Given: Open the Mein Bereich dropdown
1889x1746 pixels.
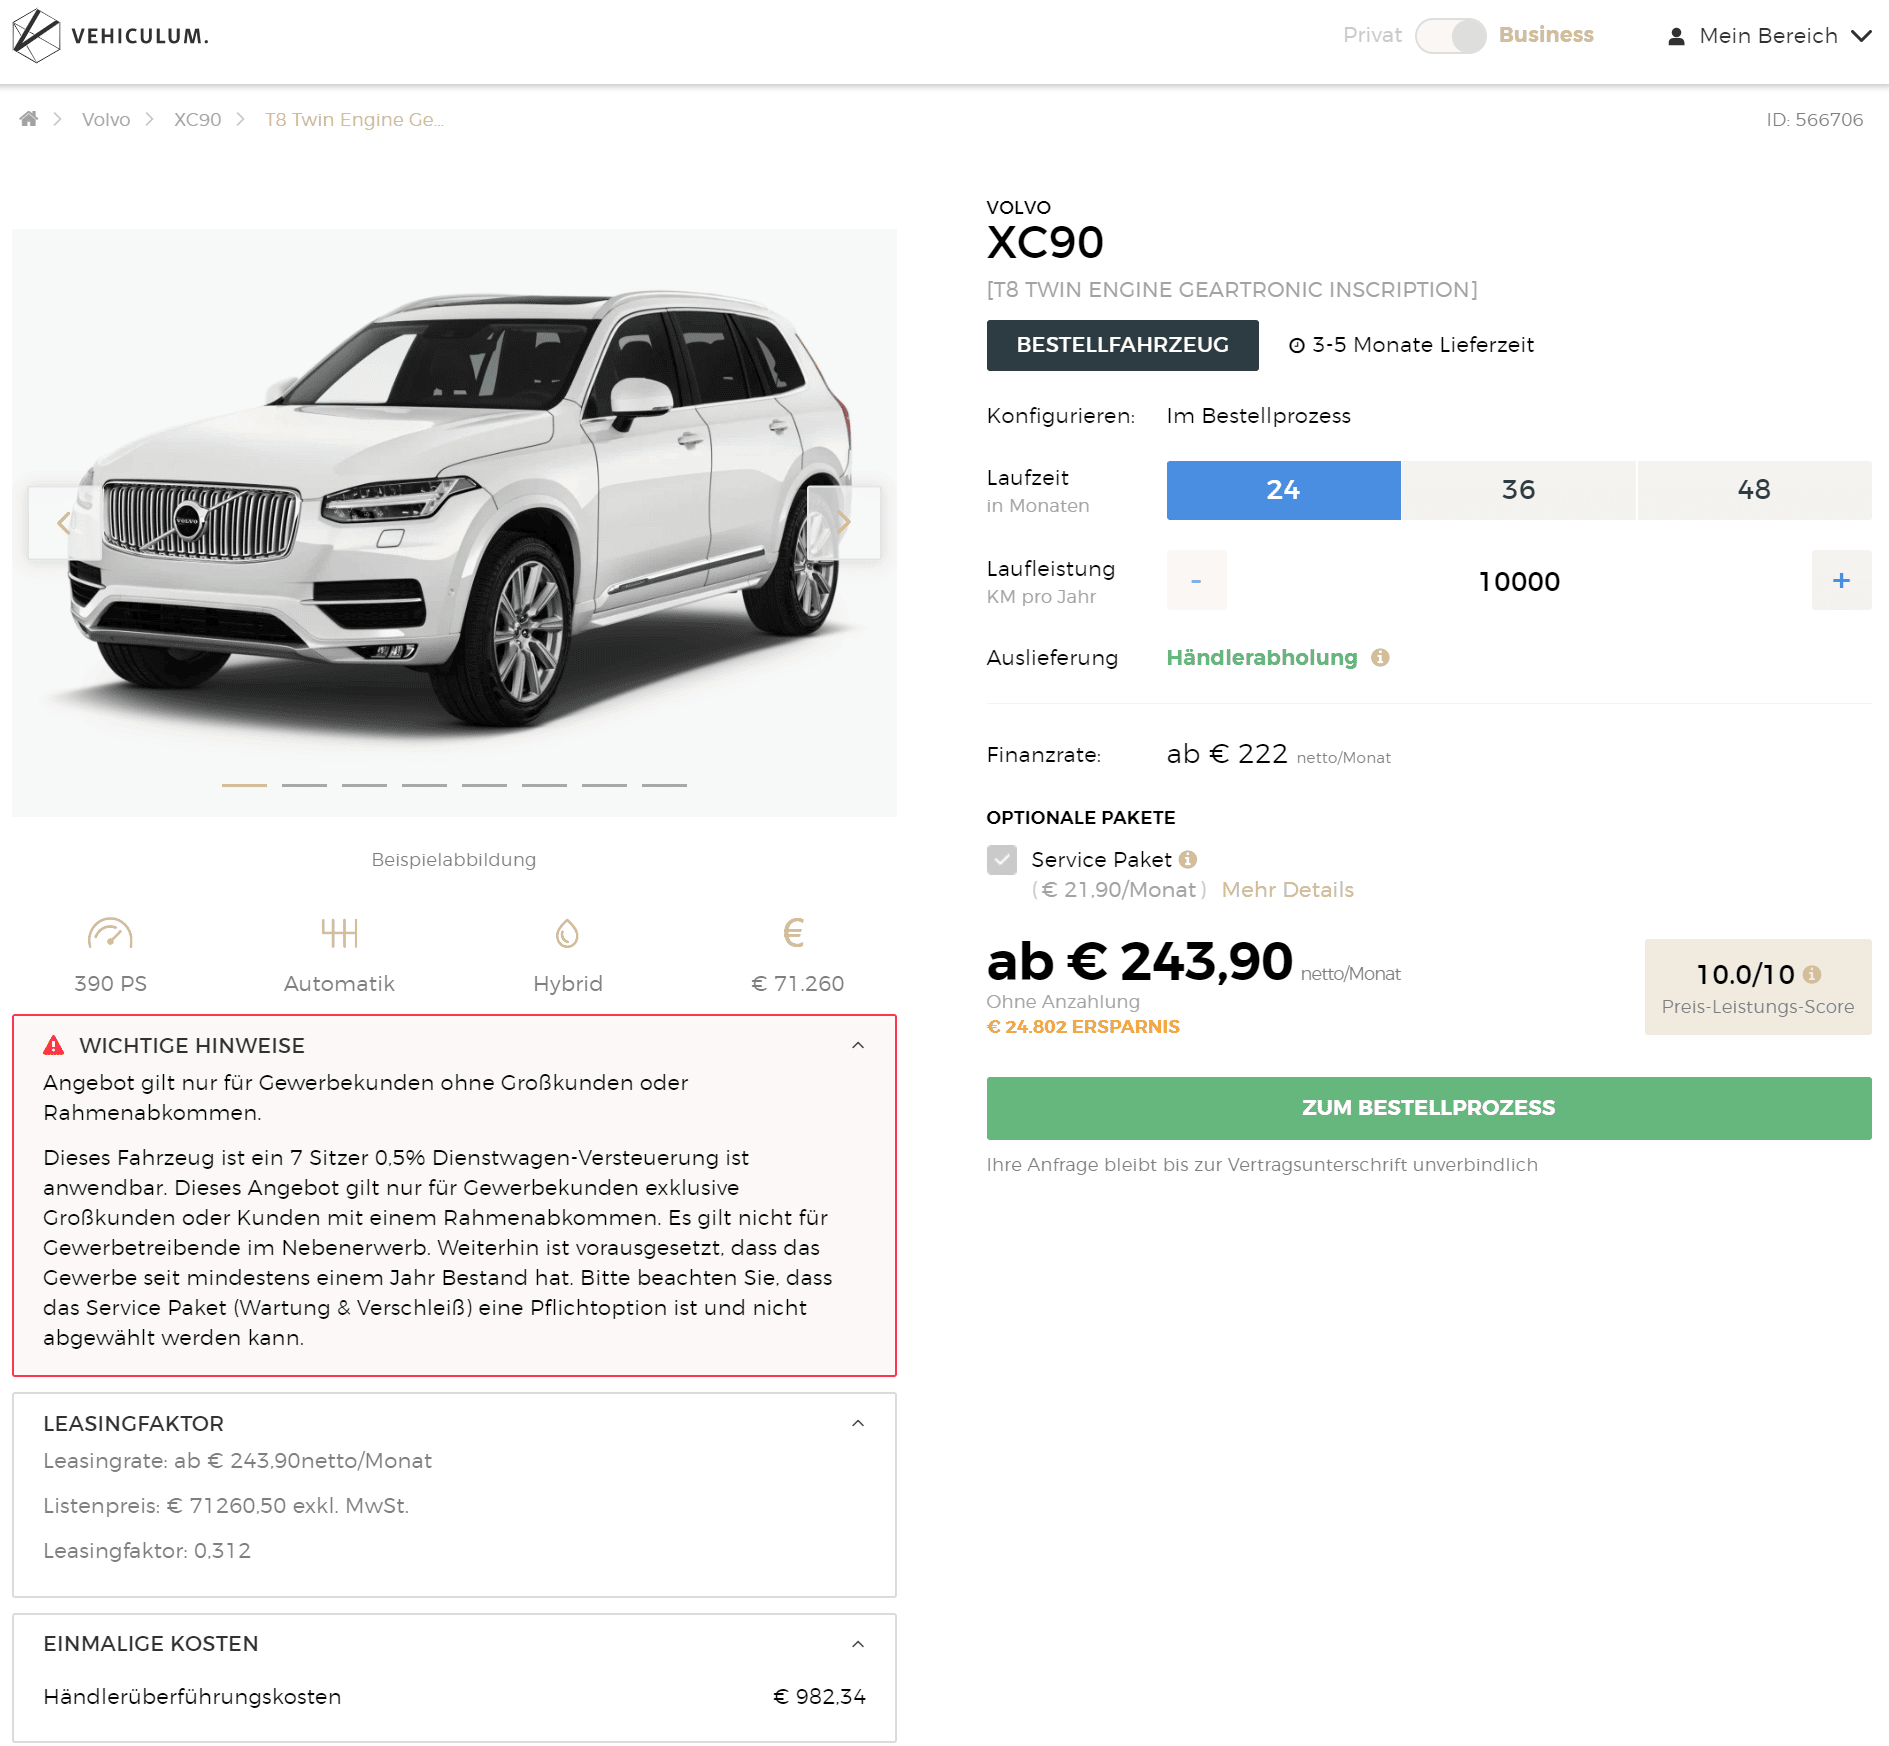Looking at the screenshot, I should click(1769, 36).
